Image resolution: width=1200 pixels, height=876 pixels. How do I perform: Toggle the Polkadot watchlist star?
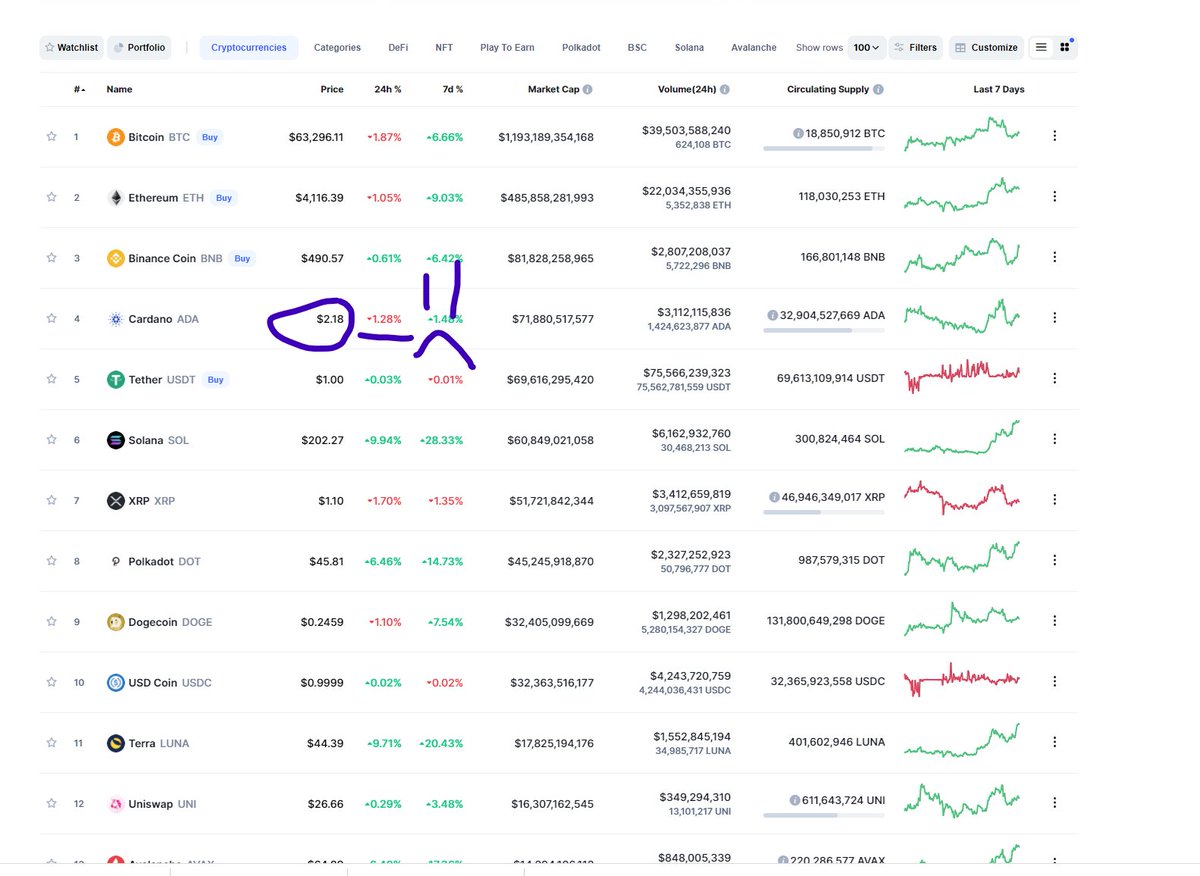tap(51, 561)
